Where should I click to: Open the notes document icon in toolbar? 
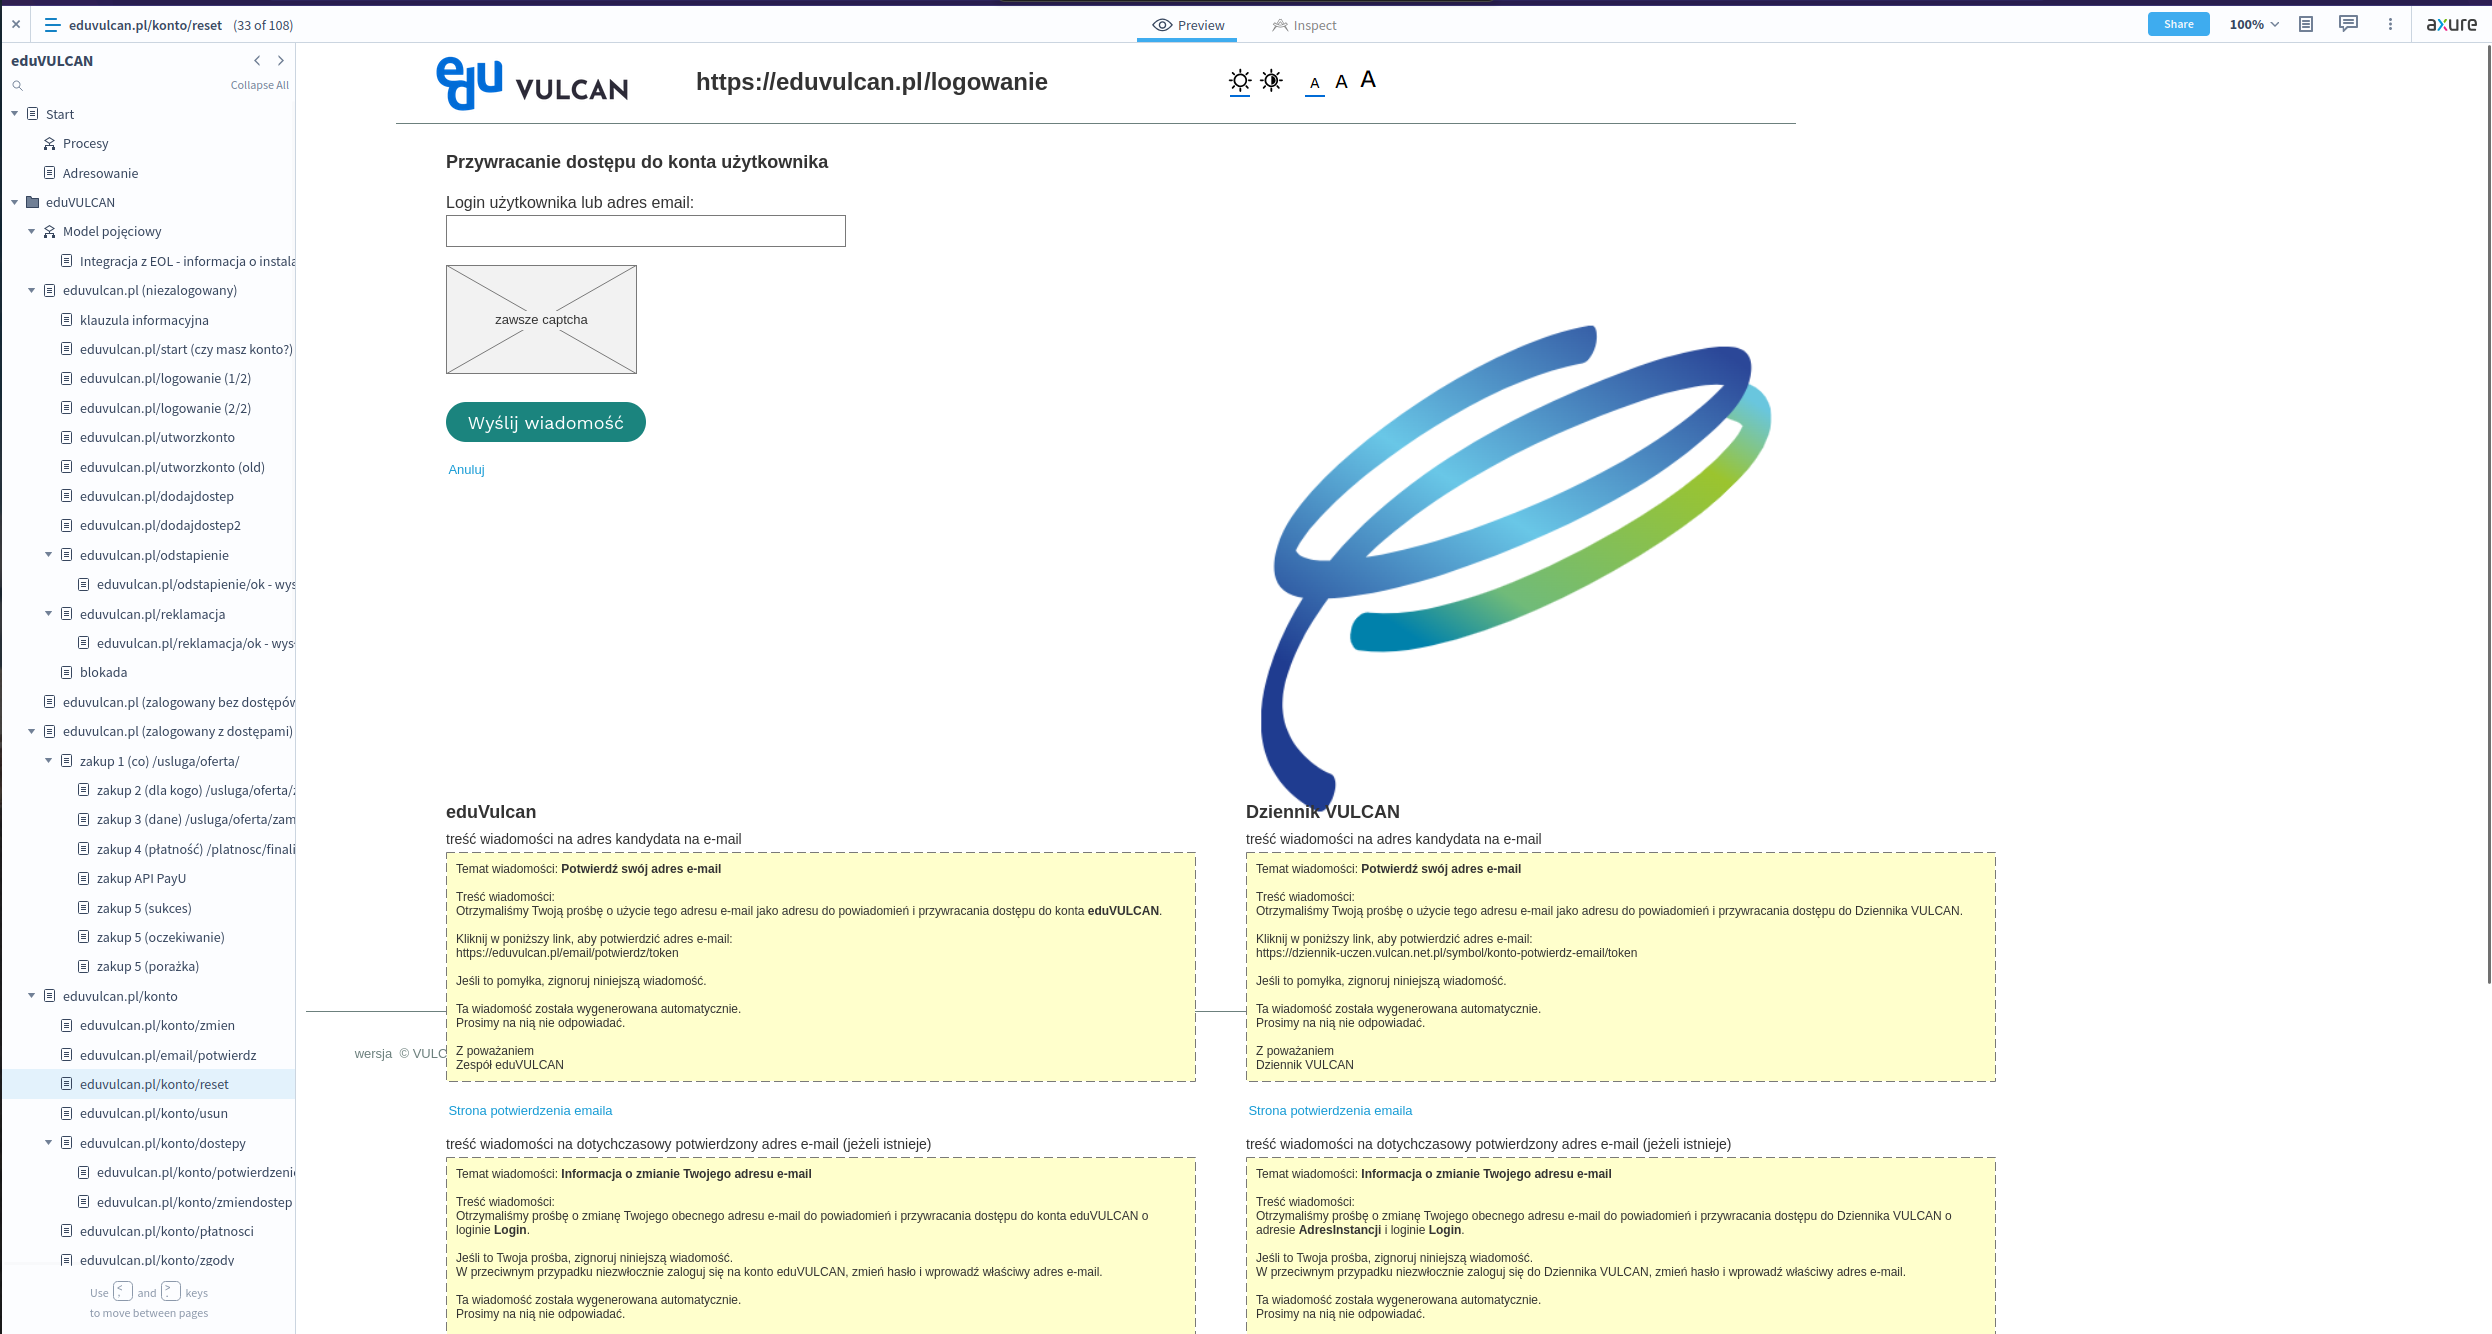pyautogui.click(x=2306, y=25)
